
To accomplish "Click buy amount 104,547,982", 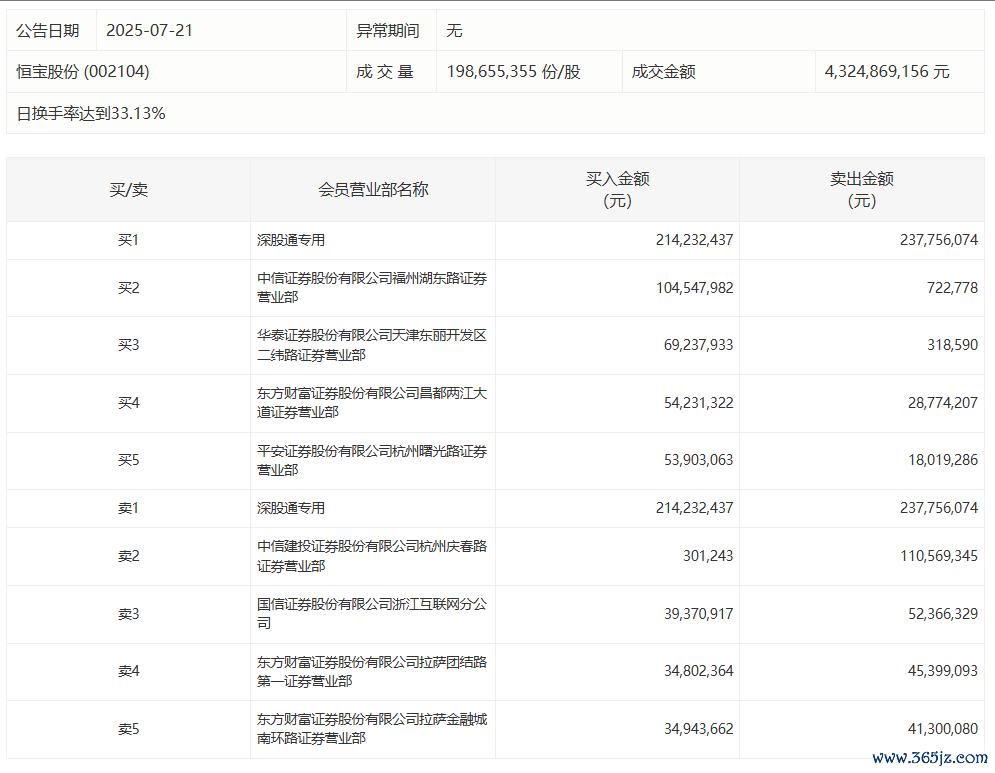I will pos(694,288).
